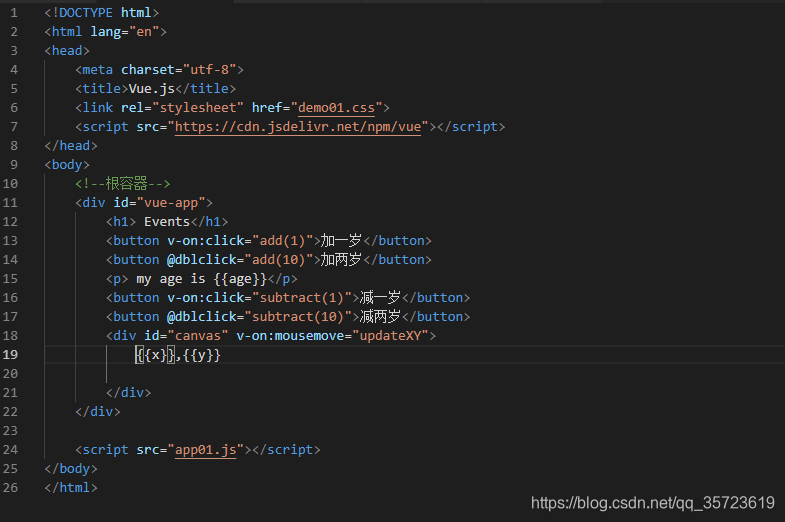Image resolution: width=785 pixels, height=522 pixels.
Task: Click the 'en' lang value
Action: coord(144,32)
